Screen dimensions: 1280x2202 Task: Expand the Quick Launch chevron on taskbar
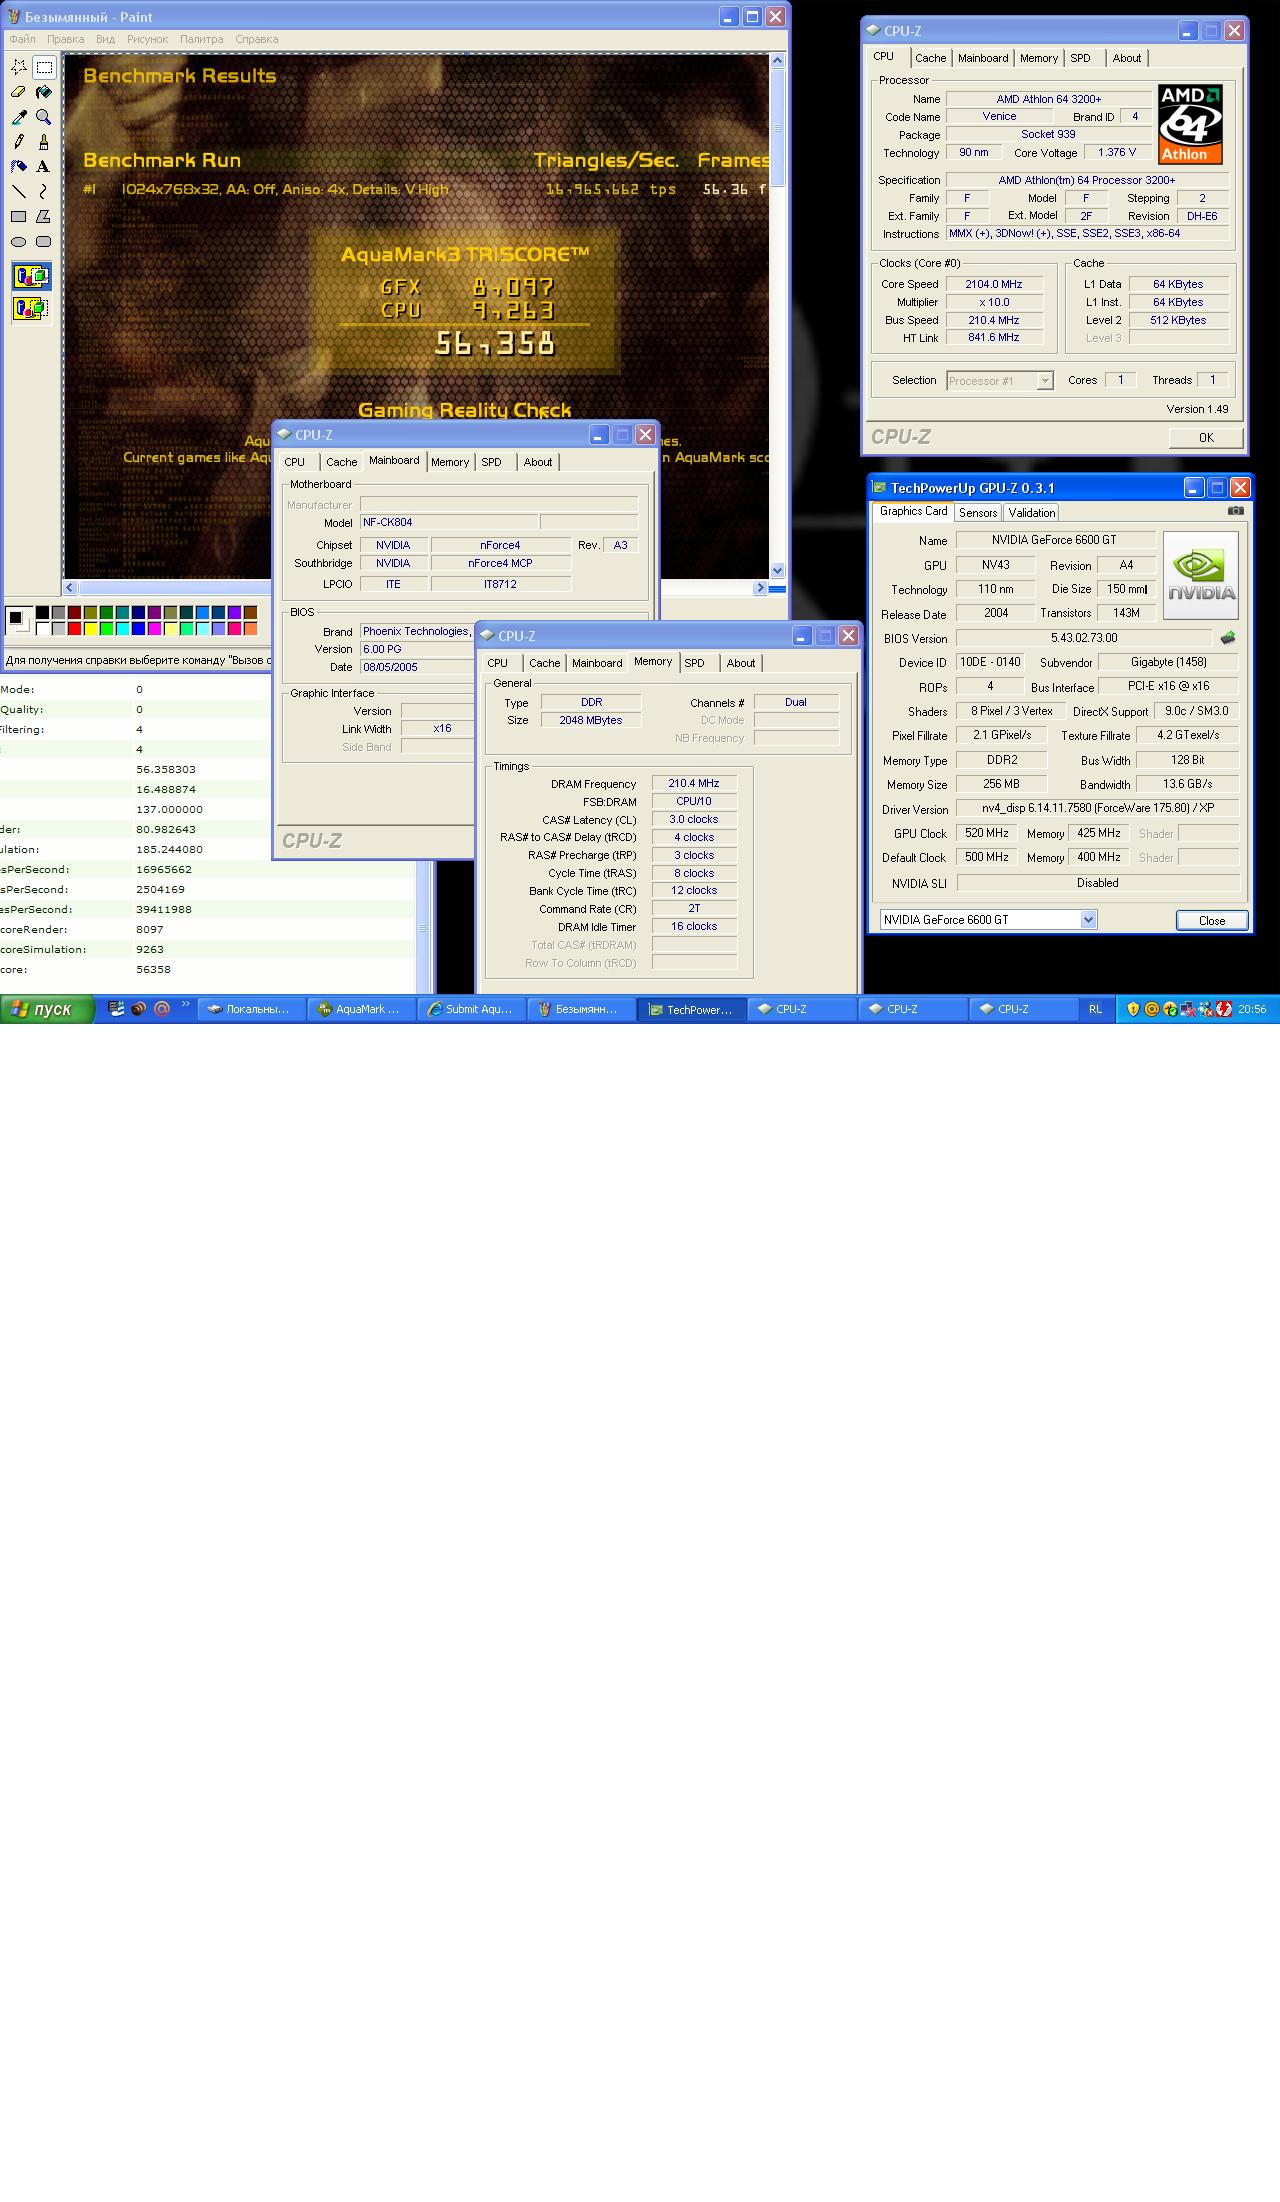click(x=185, y=1004)
